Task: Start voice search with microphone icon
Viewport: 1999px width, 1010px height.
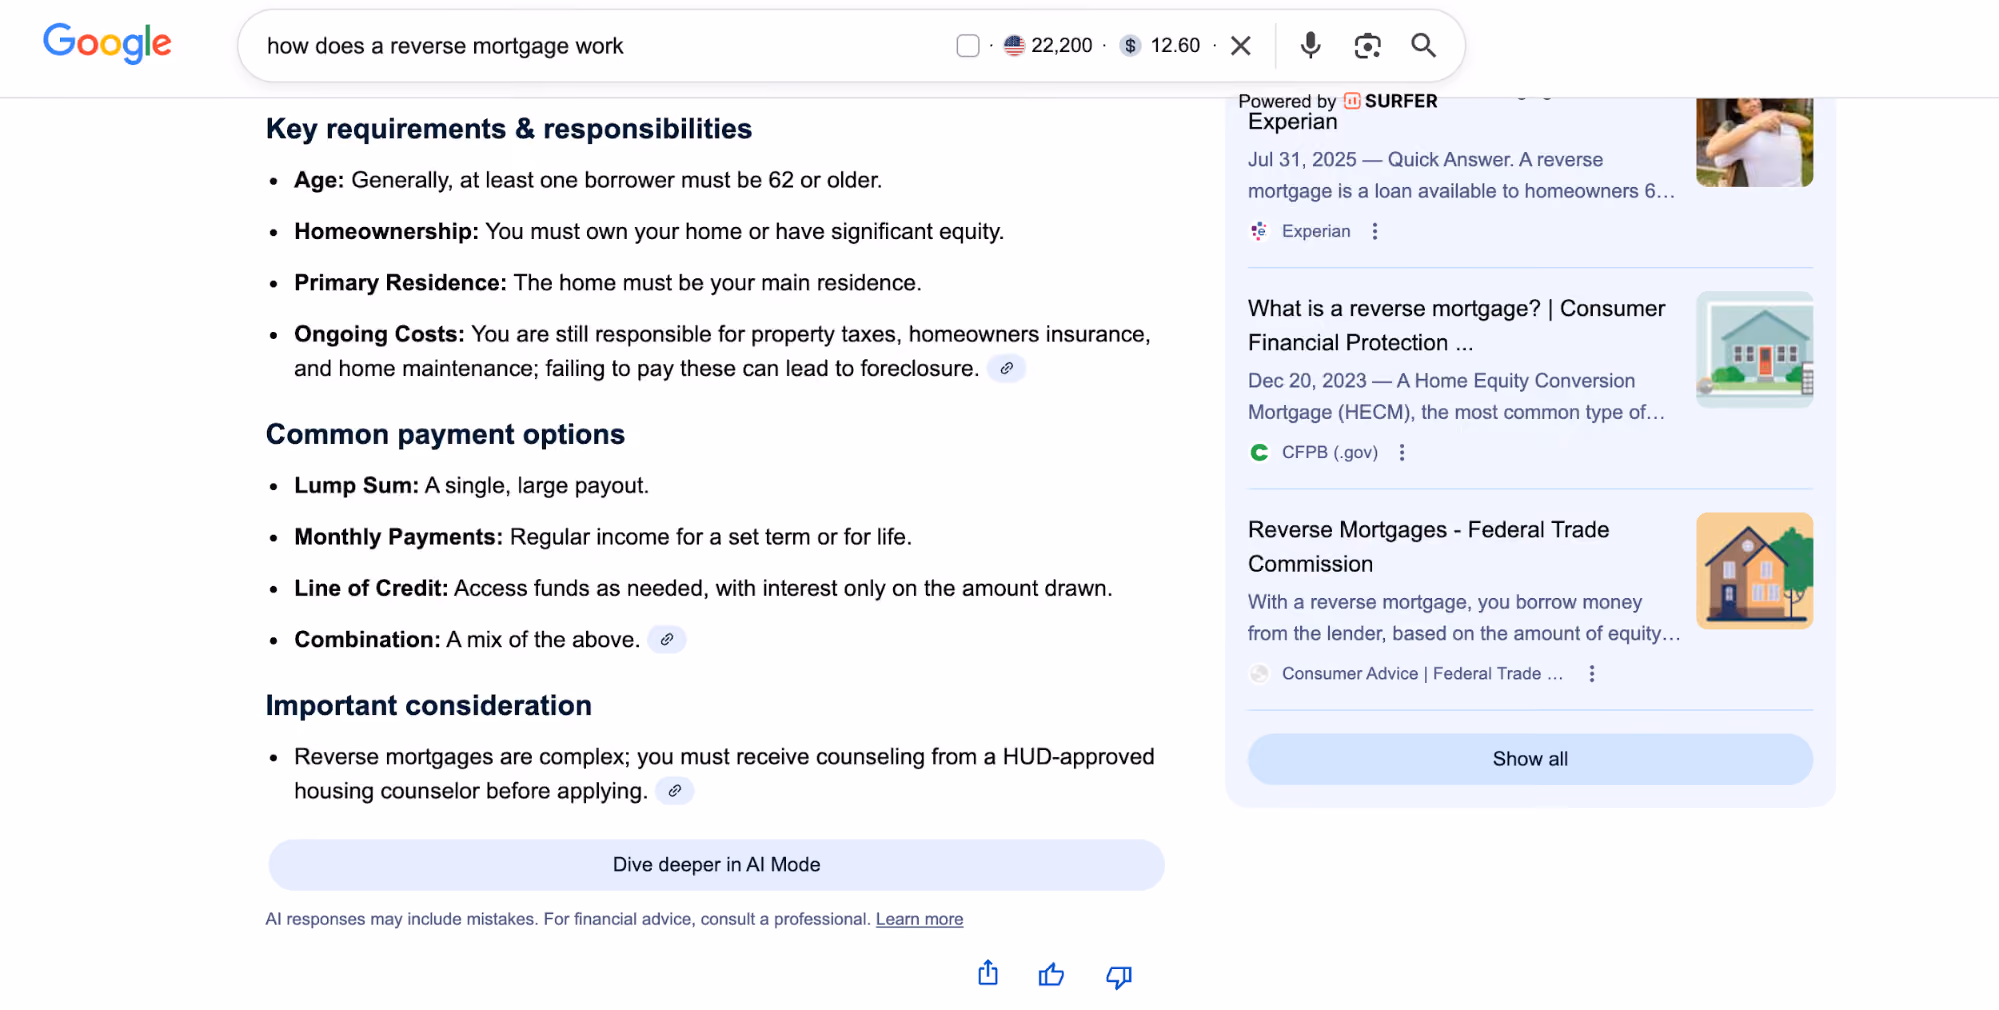Action: tap(1310, 45)
